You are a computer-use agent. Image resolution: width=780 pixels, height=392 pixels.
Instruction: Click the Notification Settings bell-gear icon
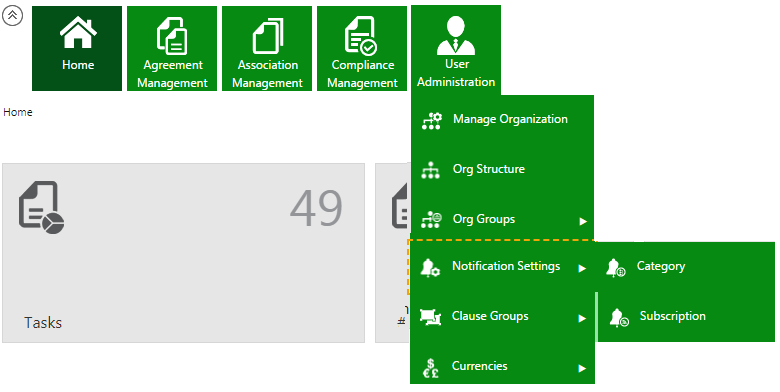coord(430,268)
